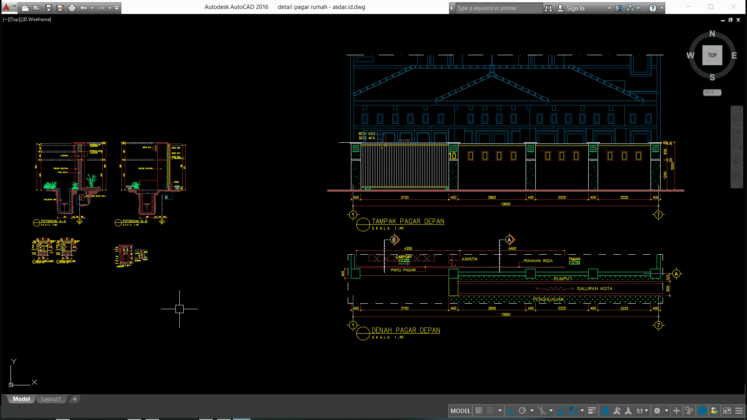This screenshot has height=420, width=747.
Task: Click the plus button to add layout
Action: point(74,399)
